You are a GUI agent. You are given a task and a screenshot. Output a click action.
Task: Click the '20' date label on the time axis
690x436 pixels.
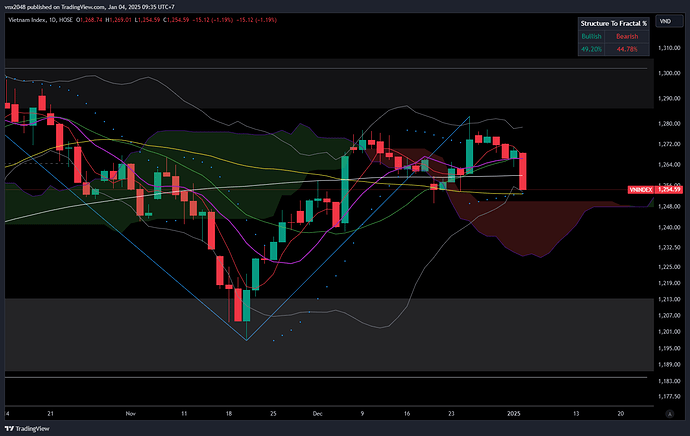(x=620, y=414)
